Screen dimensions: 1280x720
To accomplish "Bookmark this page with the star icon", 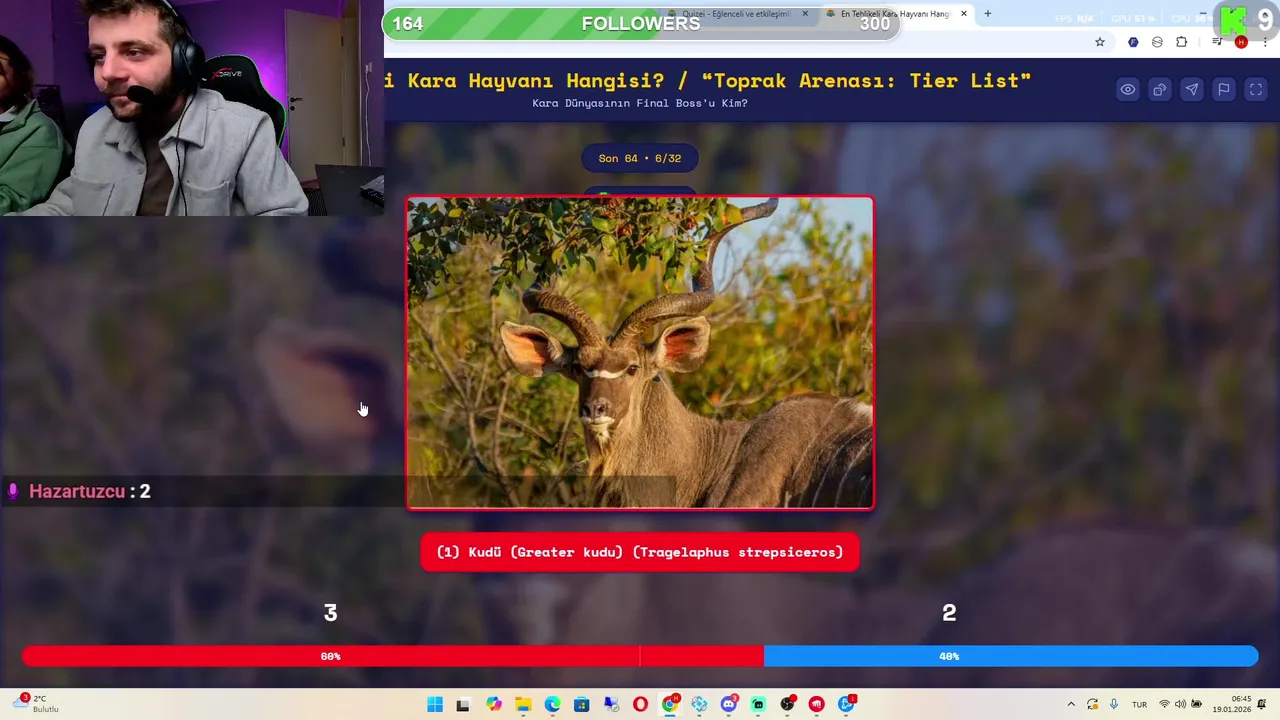I will [x=1100, y=42].
